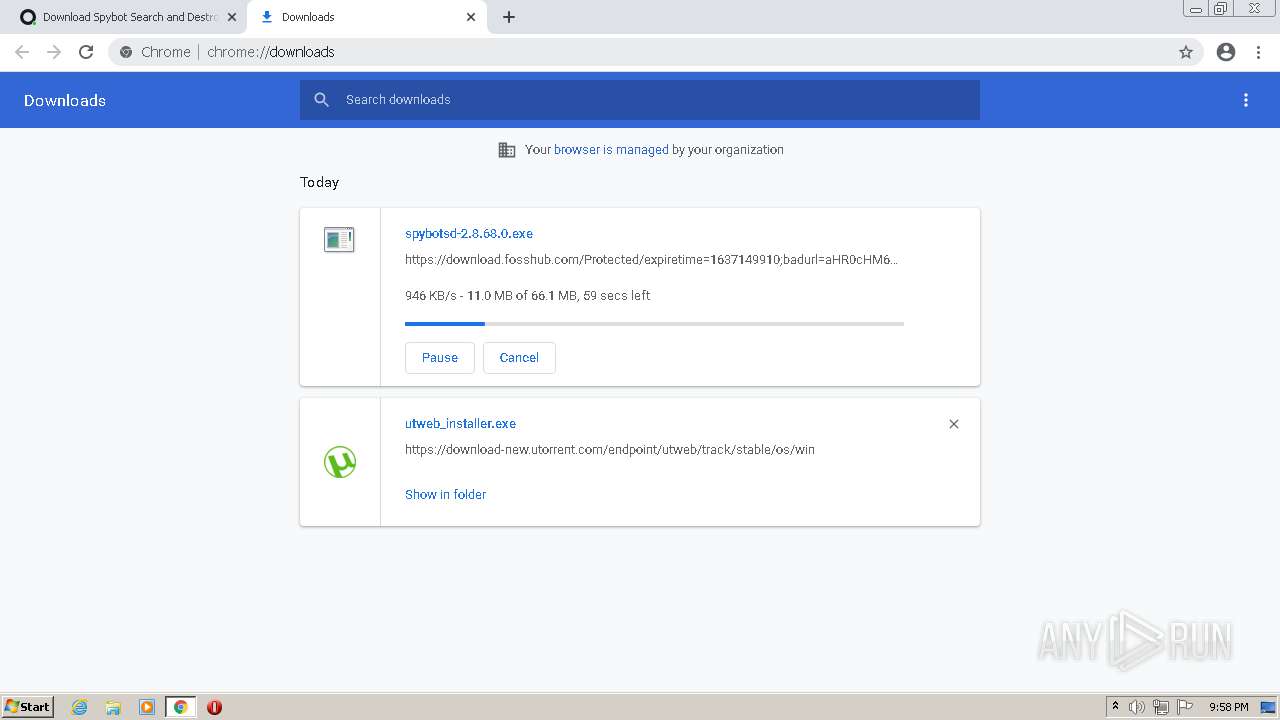
Task: Open the Chrome profile avatar
Action: [x=1226, y=52]
